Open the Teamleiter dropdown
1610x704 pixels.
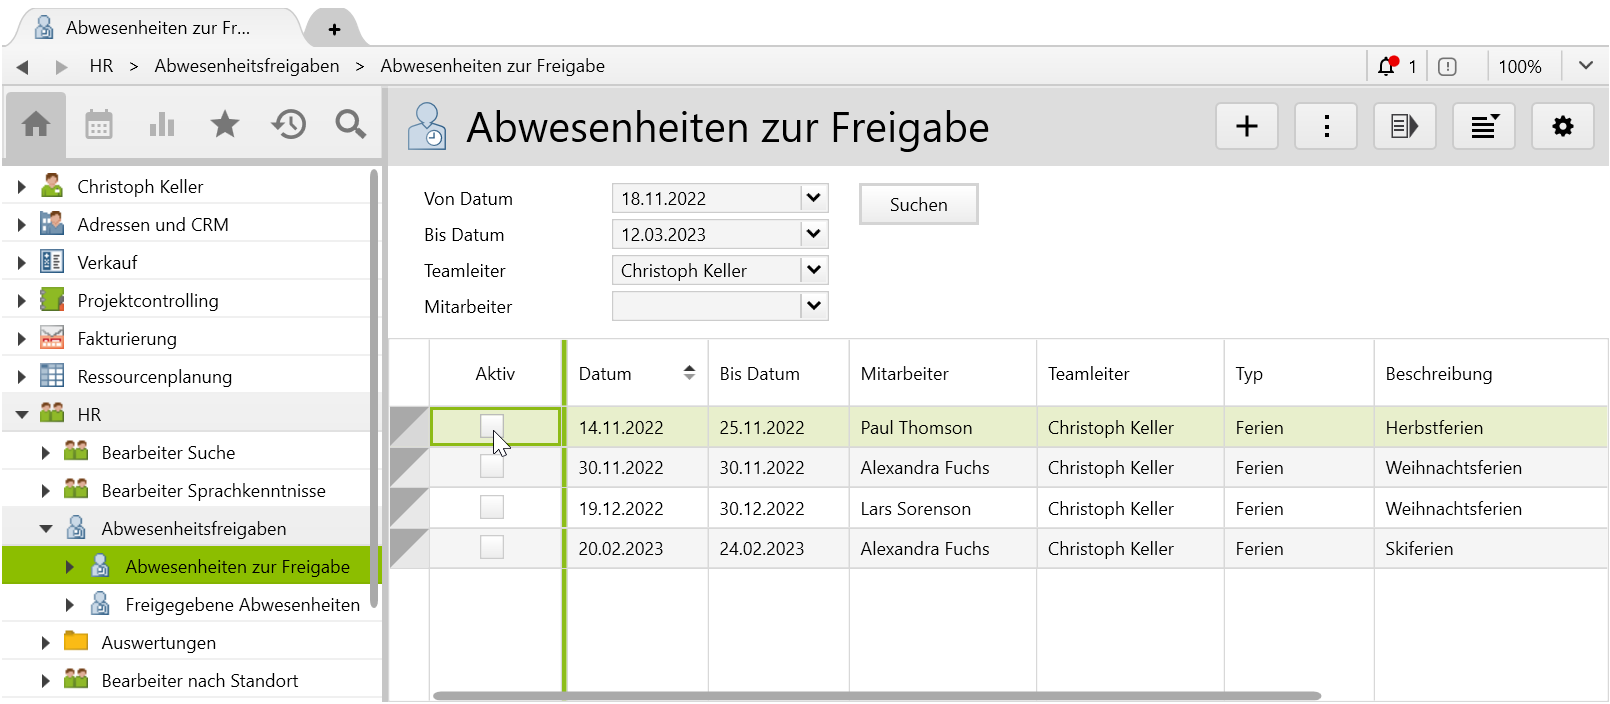click(814, 271)
